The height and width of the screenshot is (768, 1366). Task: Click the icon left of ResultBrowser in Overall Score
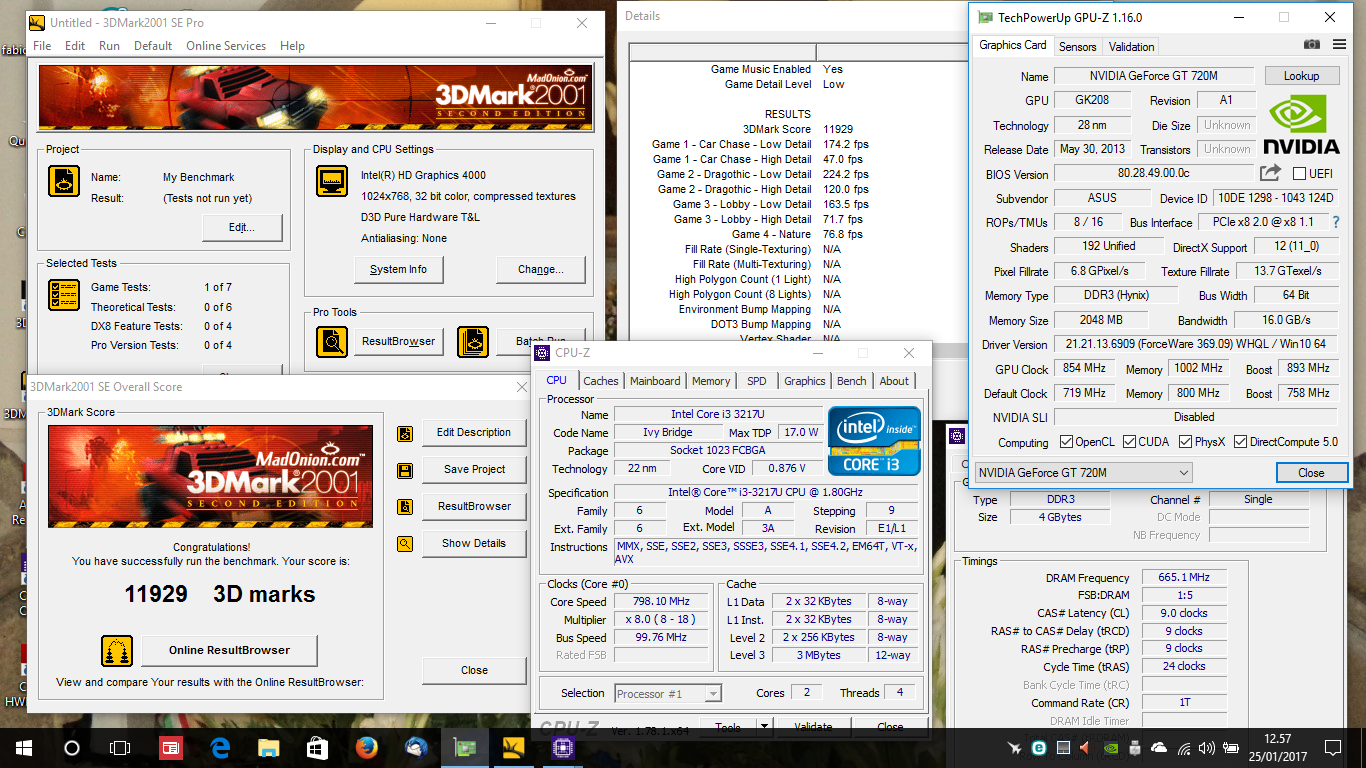click(404, 507)
